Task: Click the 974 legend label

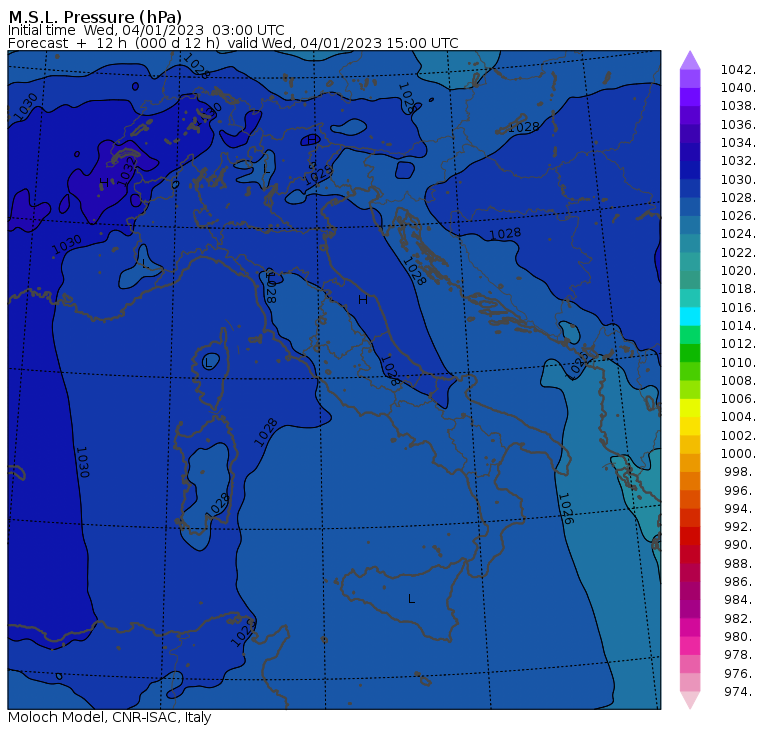Action: 740,692
